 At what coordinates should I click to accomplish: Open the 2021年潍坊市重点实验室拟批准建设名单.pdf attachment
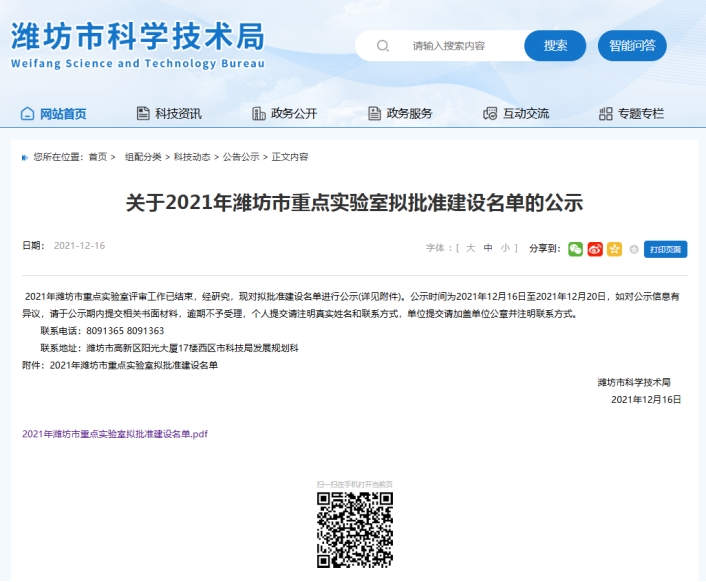click(115, 434)
